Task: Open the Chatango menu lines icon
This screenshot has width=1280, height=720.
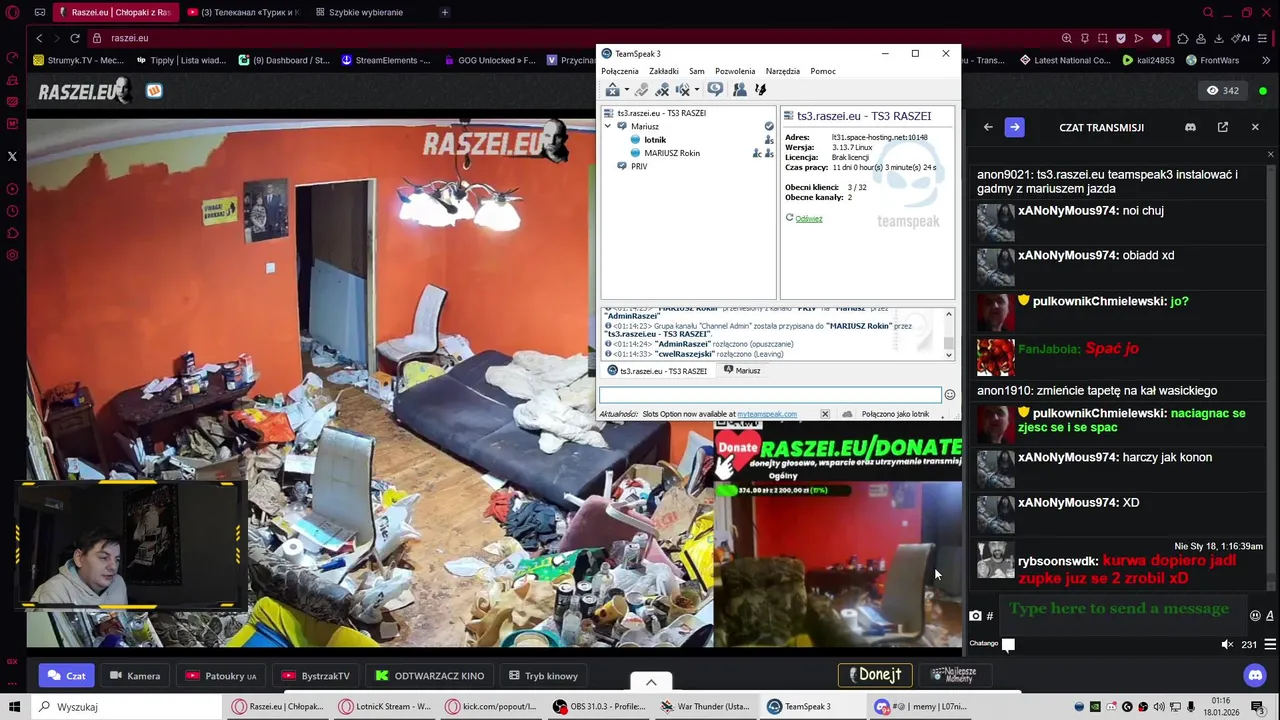Action: coord(1270,645)
